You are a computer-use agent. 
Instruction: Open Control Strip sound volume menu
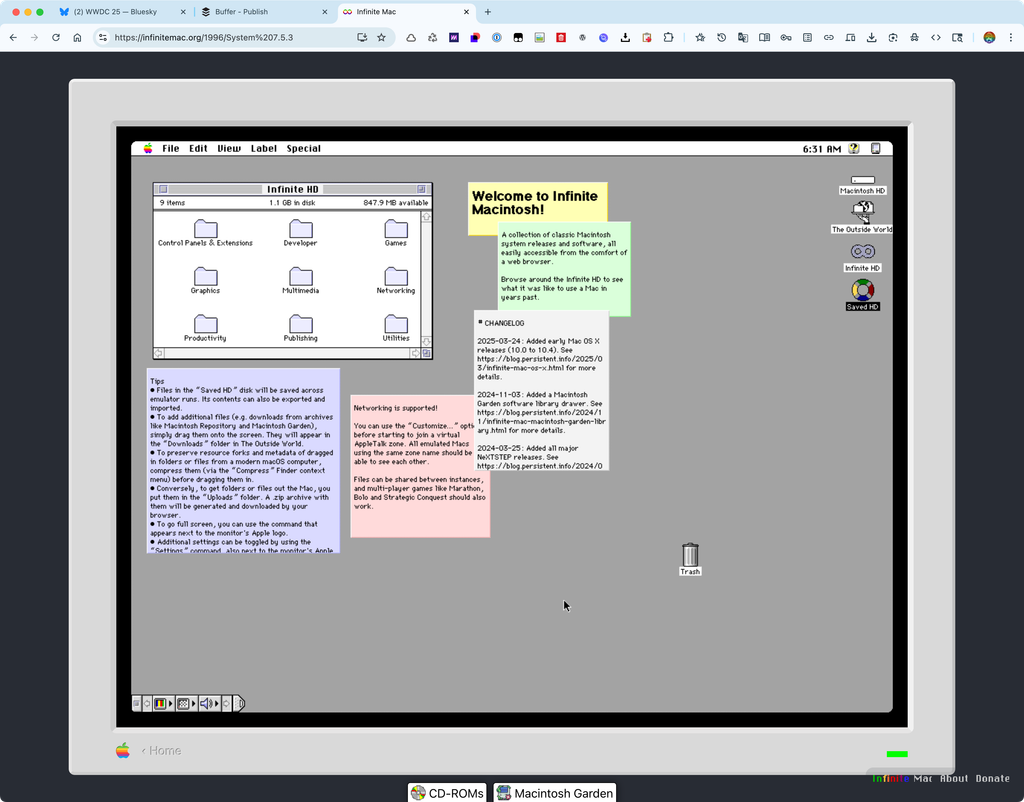210,703
